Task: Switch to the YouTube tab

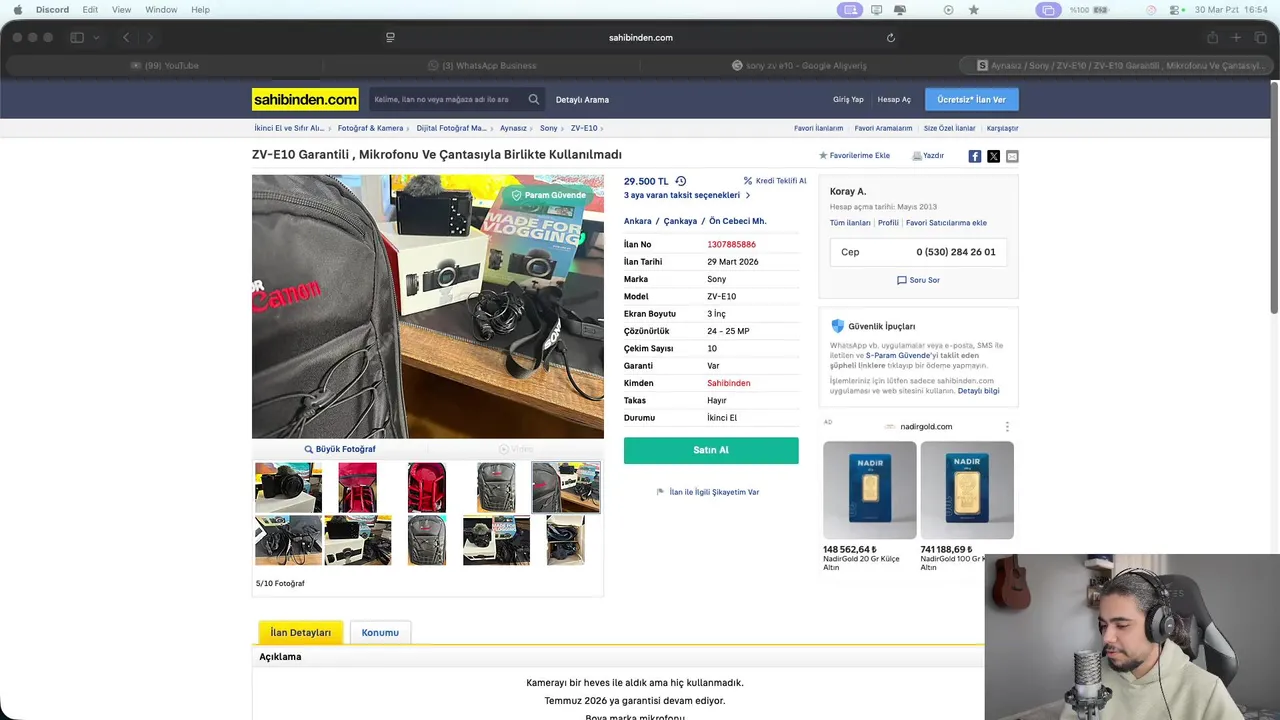Action: coord(164,66)
